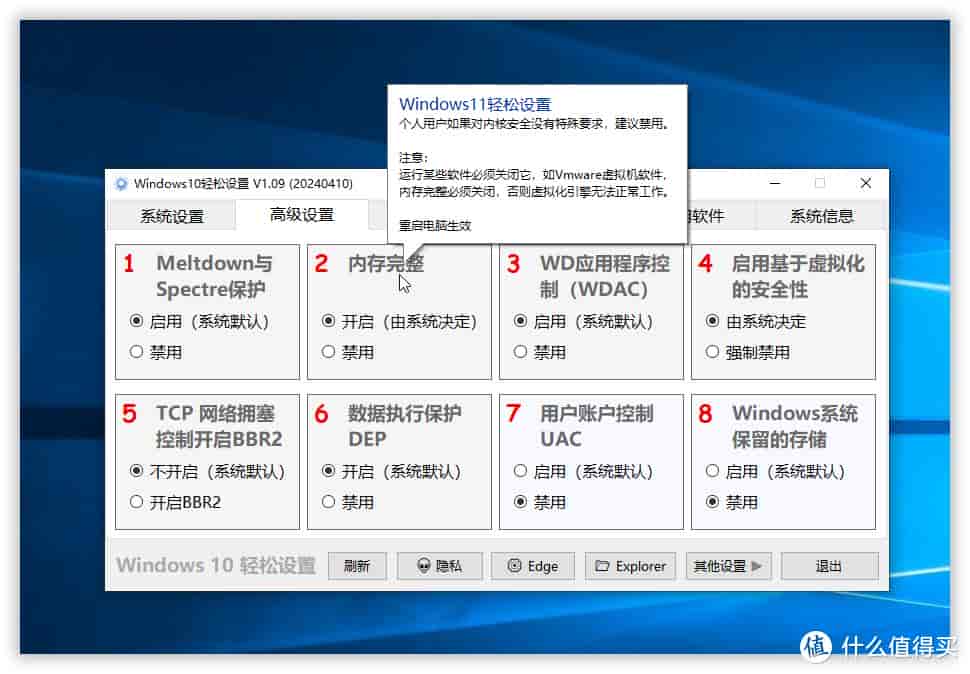Select Meltdown与Spectre保护 启用（系统默认）
The height and width of the screenshot is (674, 970).
[x=199, y=321]
